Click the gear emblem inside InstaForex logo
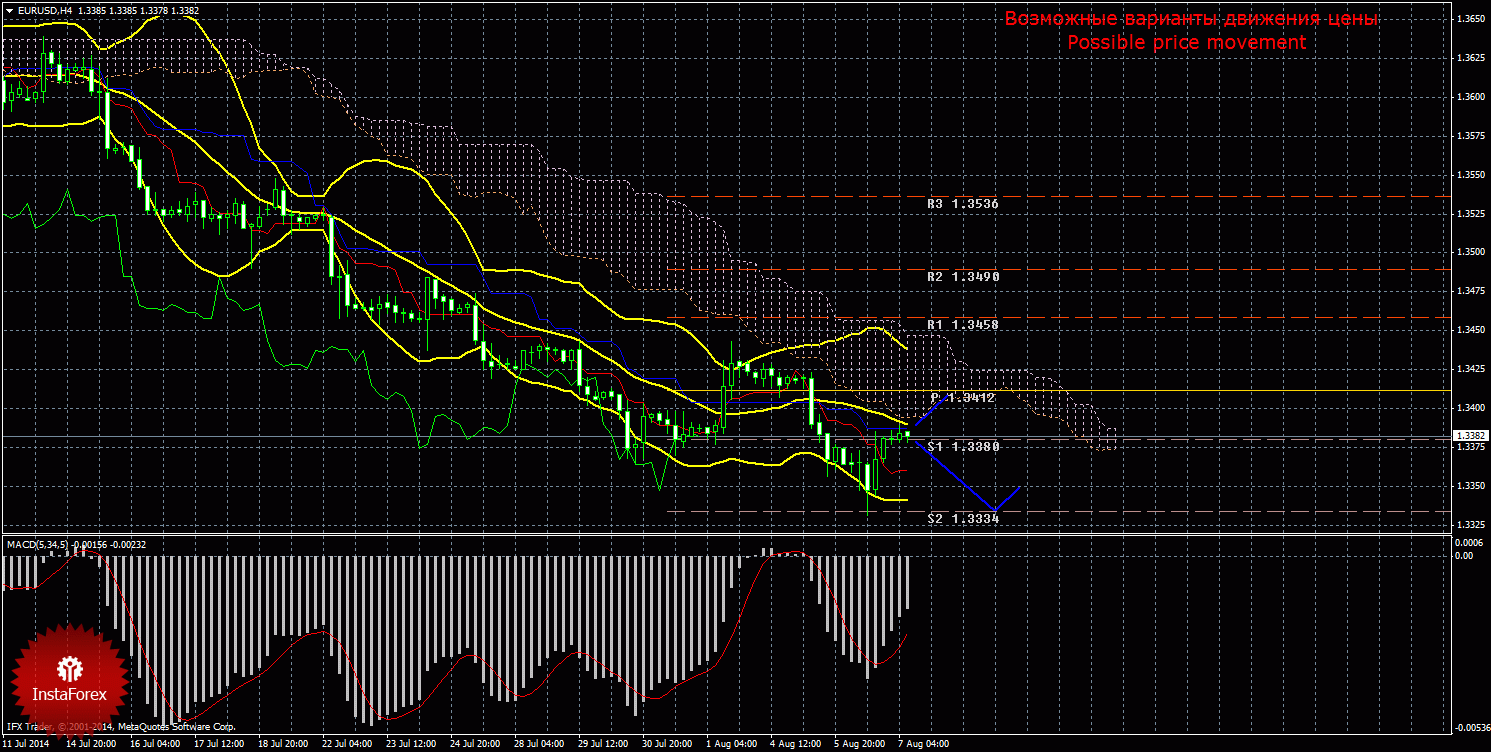The height and width of the screenshot is (752, 1491). pyautogui.click(x=69, y=667)
